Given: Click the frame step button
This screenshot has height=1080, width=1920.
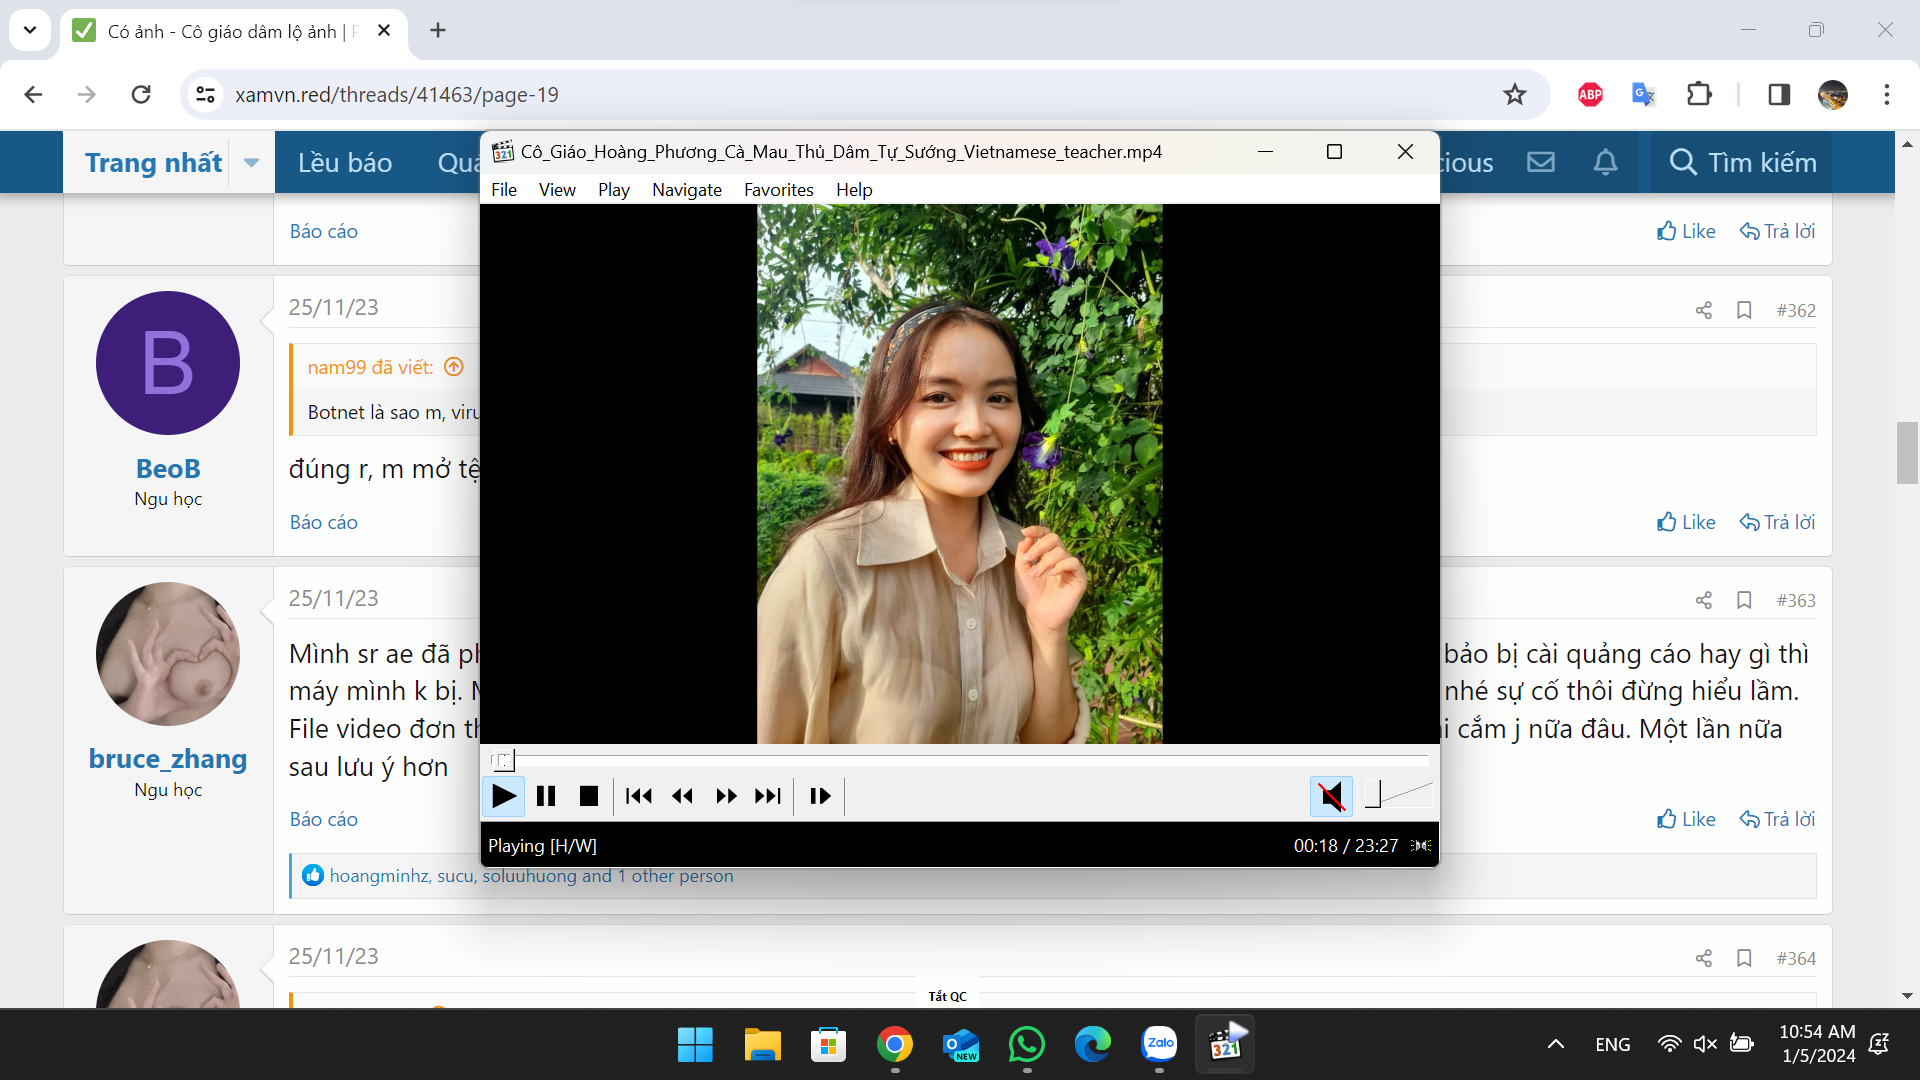Looking at the screenshot, I should [x=820, y=796].
